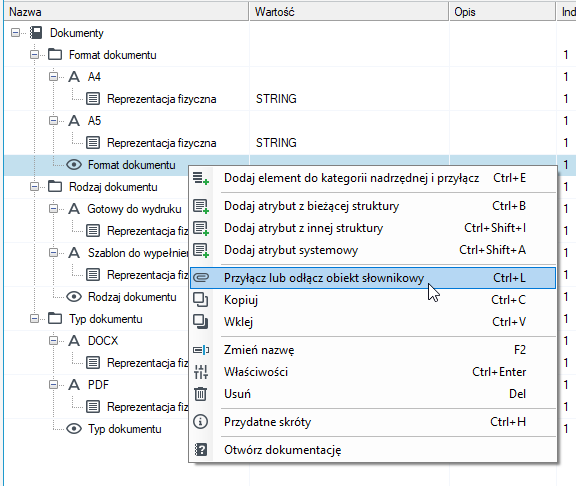Choose Usuń from the context menu

coord(373,394)
